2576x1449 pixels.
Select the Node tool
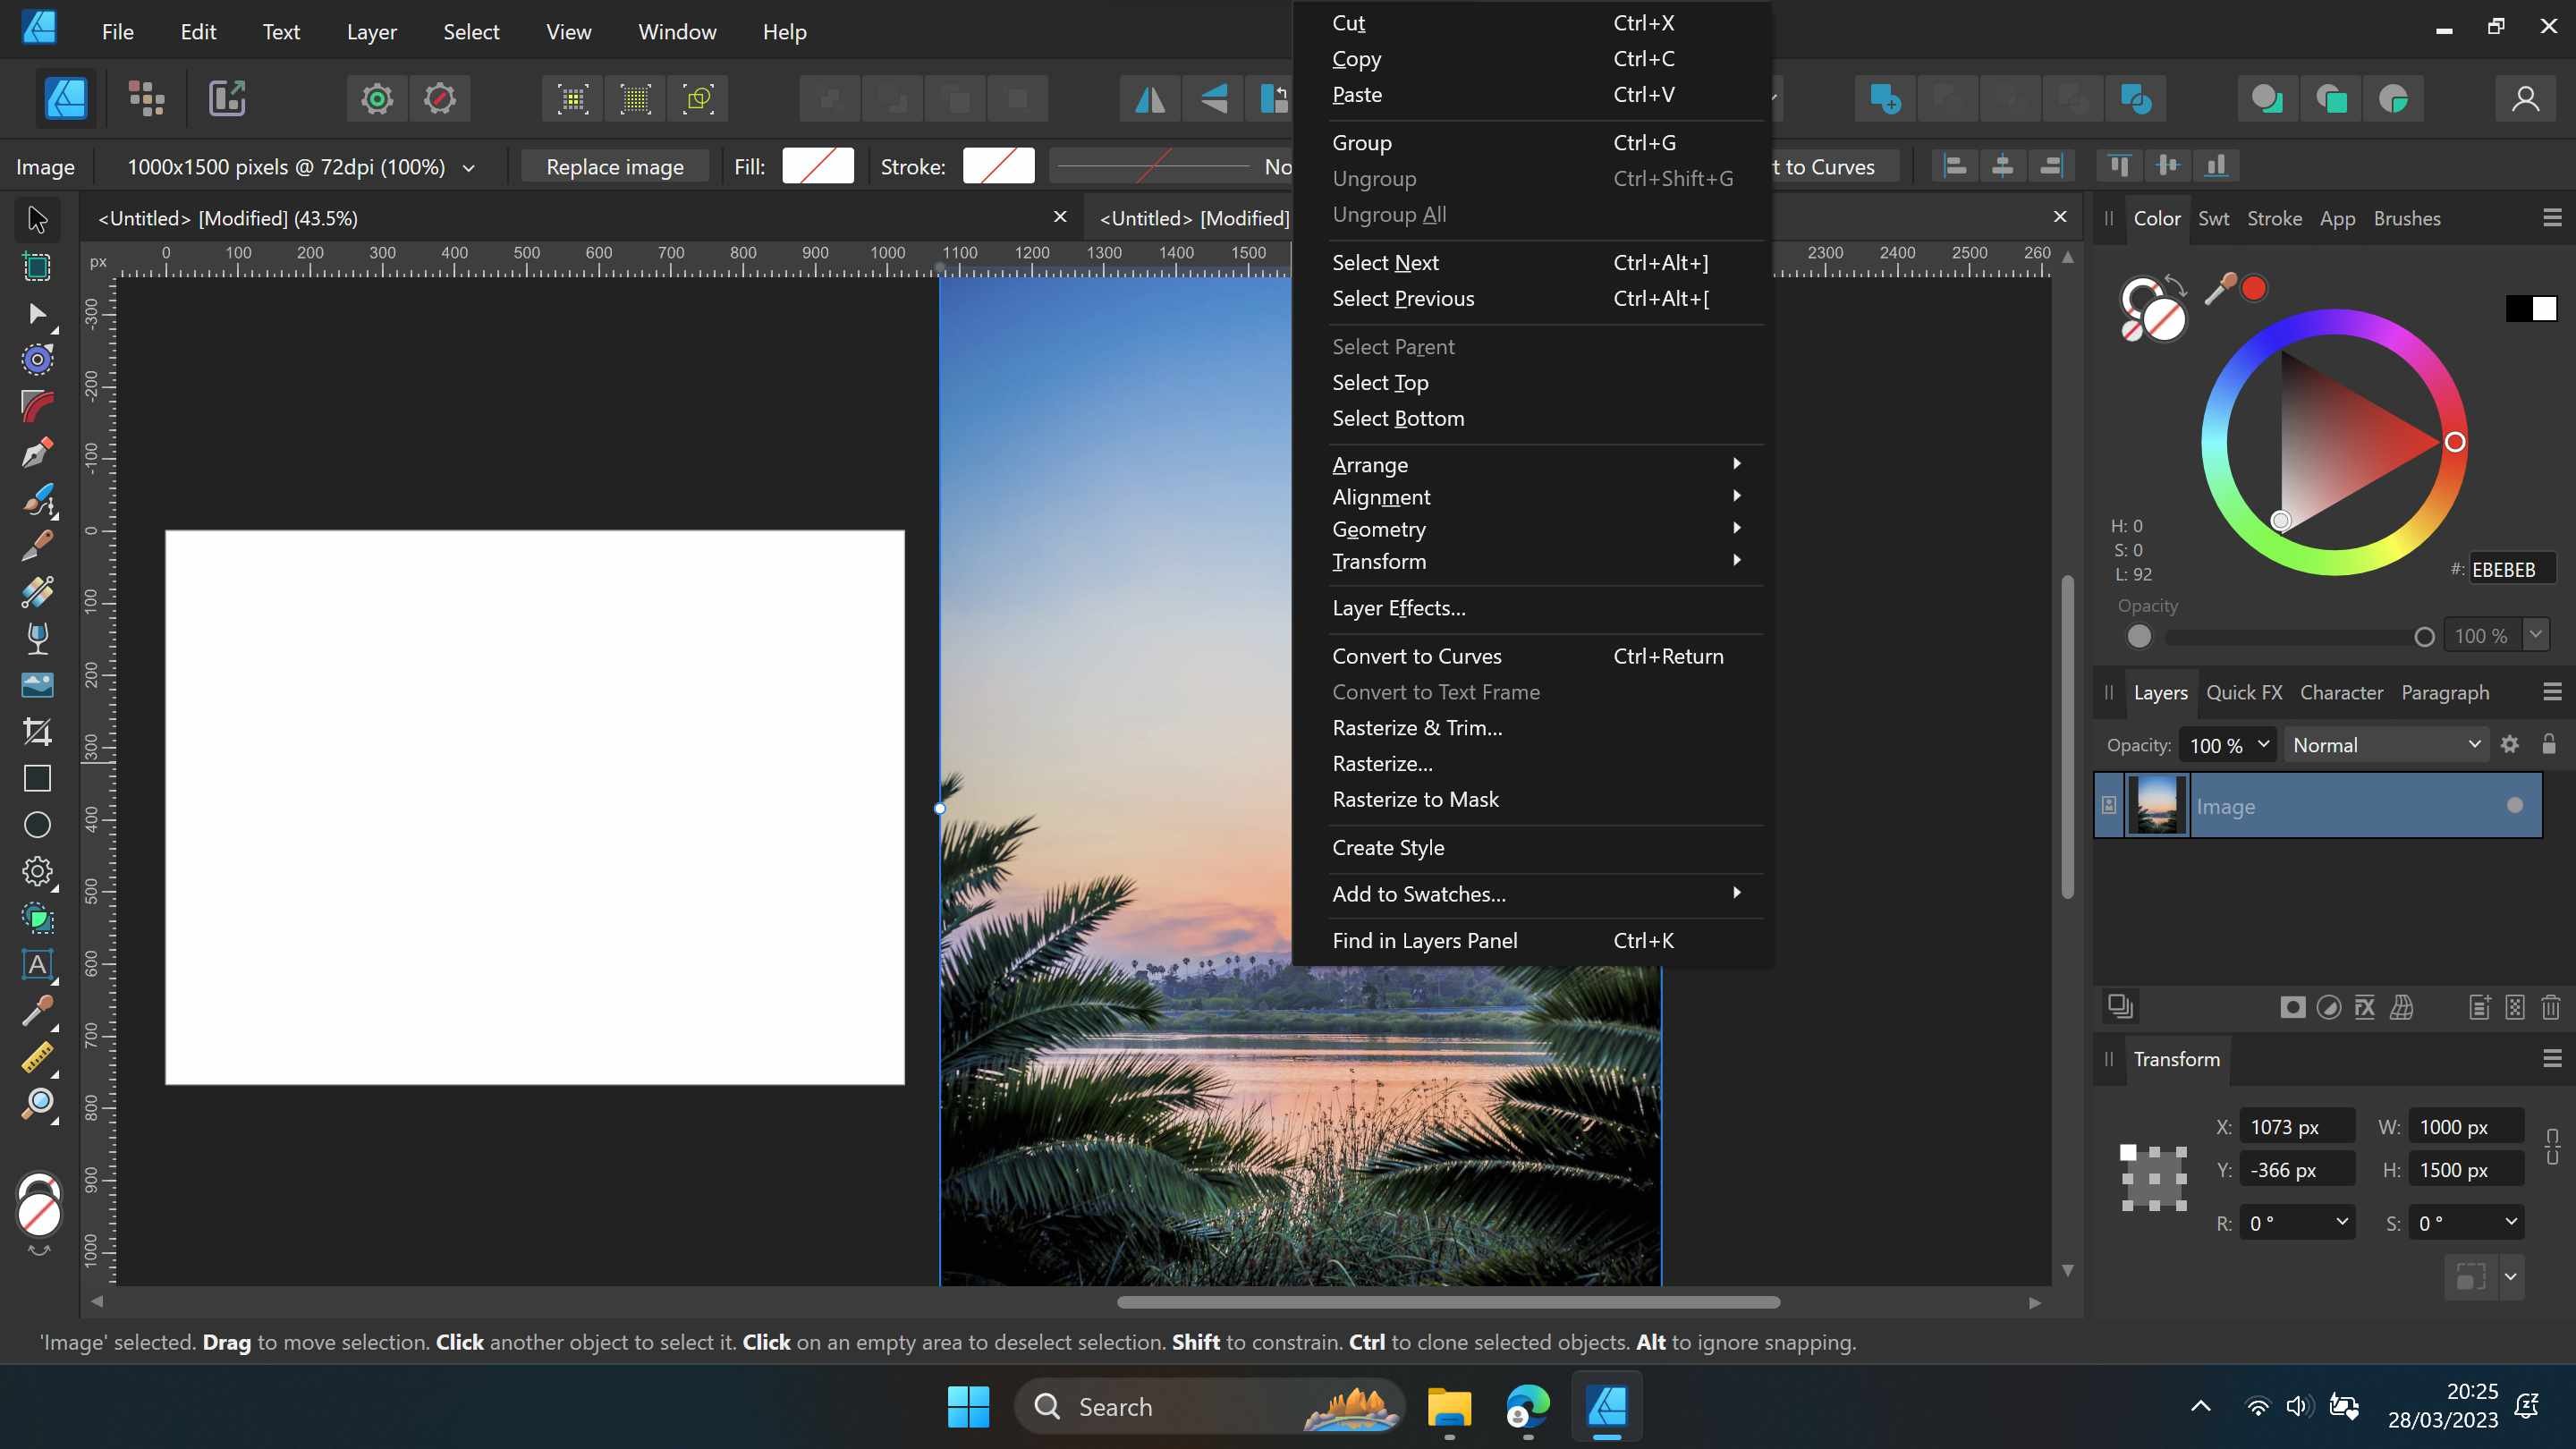click(37, 314)
